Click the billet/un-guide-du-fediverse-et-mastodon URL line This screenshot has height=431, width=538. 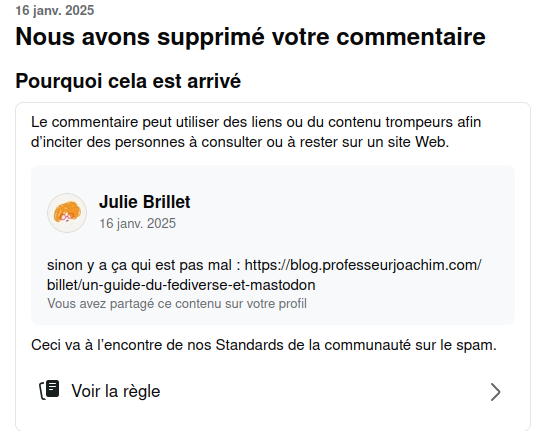pyautogui.click(x=181, y=285)
